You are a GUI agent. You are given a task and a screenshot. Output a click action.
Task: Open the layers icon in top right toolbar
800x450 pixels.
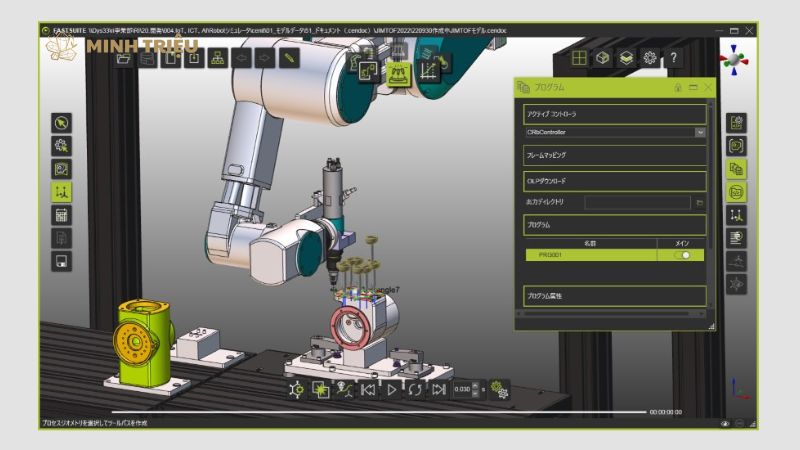[626, 58]
